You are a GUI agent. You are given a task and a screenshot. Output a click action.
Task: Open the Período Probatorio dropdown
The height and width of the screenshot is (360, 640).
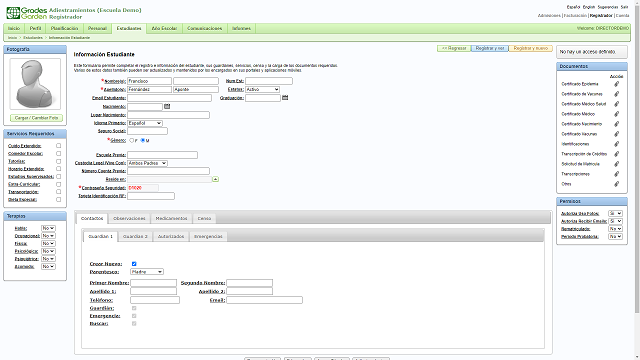(x=615, y=236)
